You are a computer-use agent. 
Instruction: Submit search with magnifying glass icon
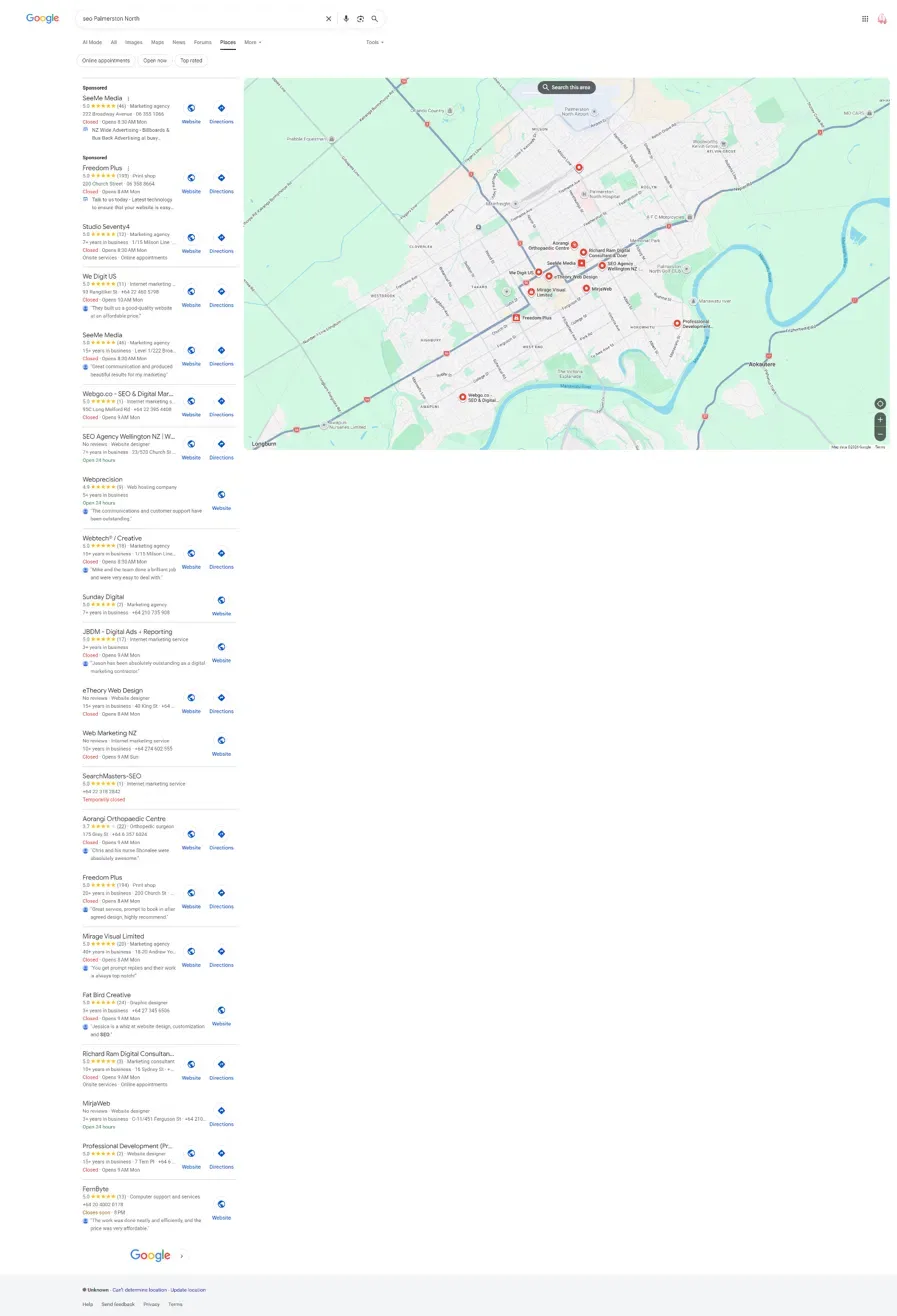(x=375, y=18)
